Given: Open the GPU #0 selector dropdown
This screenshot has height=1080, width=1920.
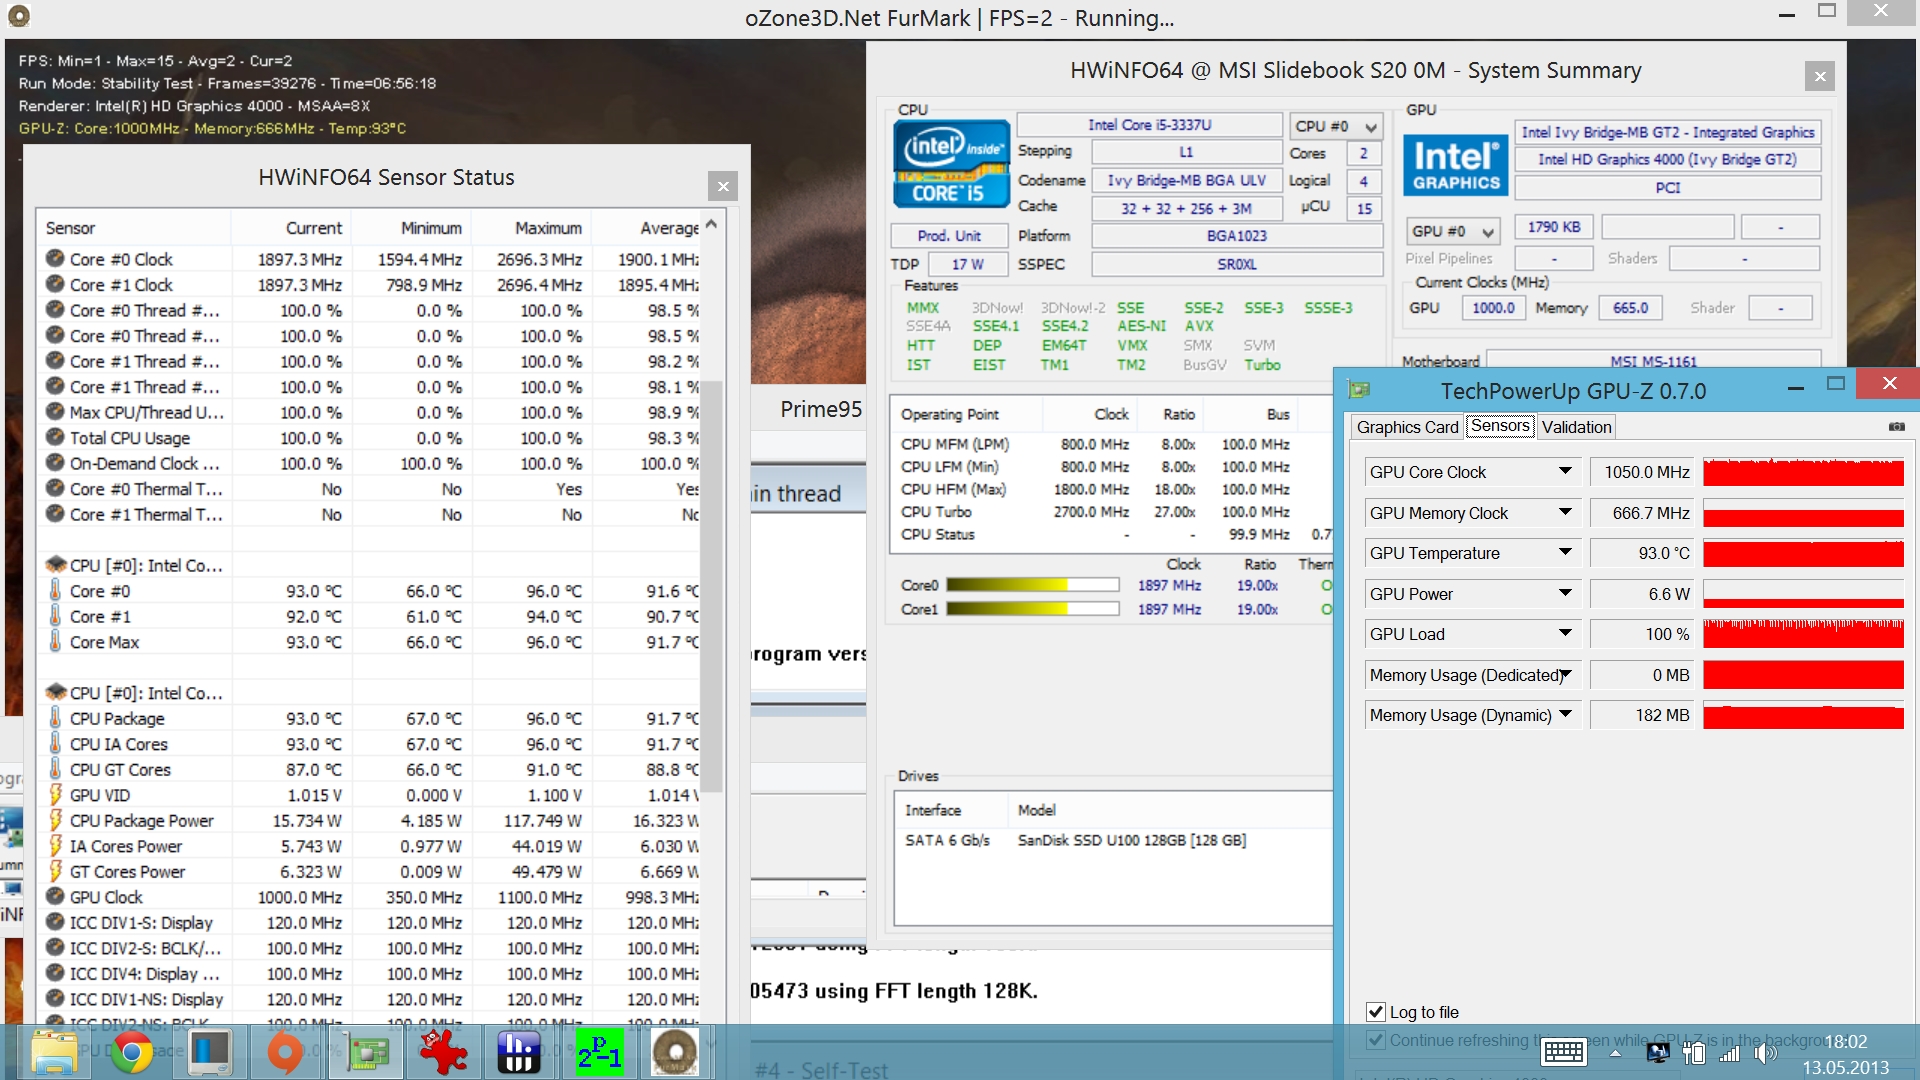Looking at the screenshot, I should point(1453,231).
